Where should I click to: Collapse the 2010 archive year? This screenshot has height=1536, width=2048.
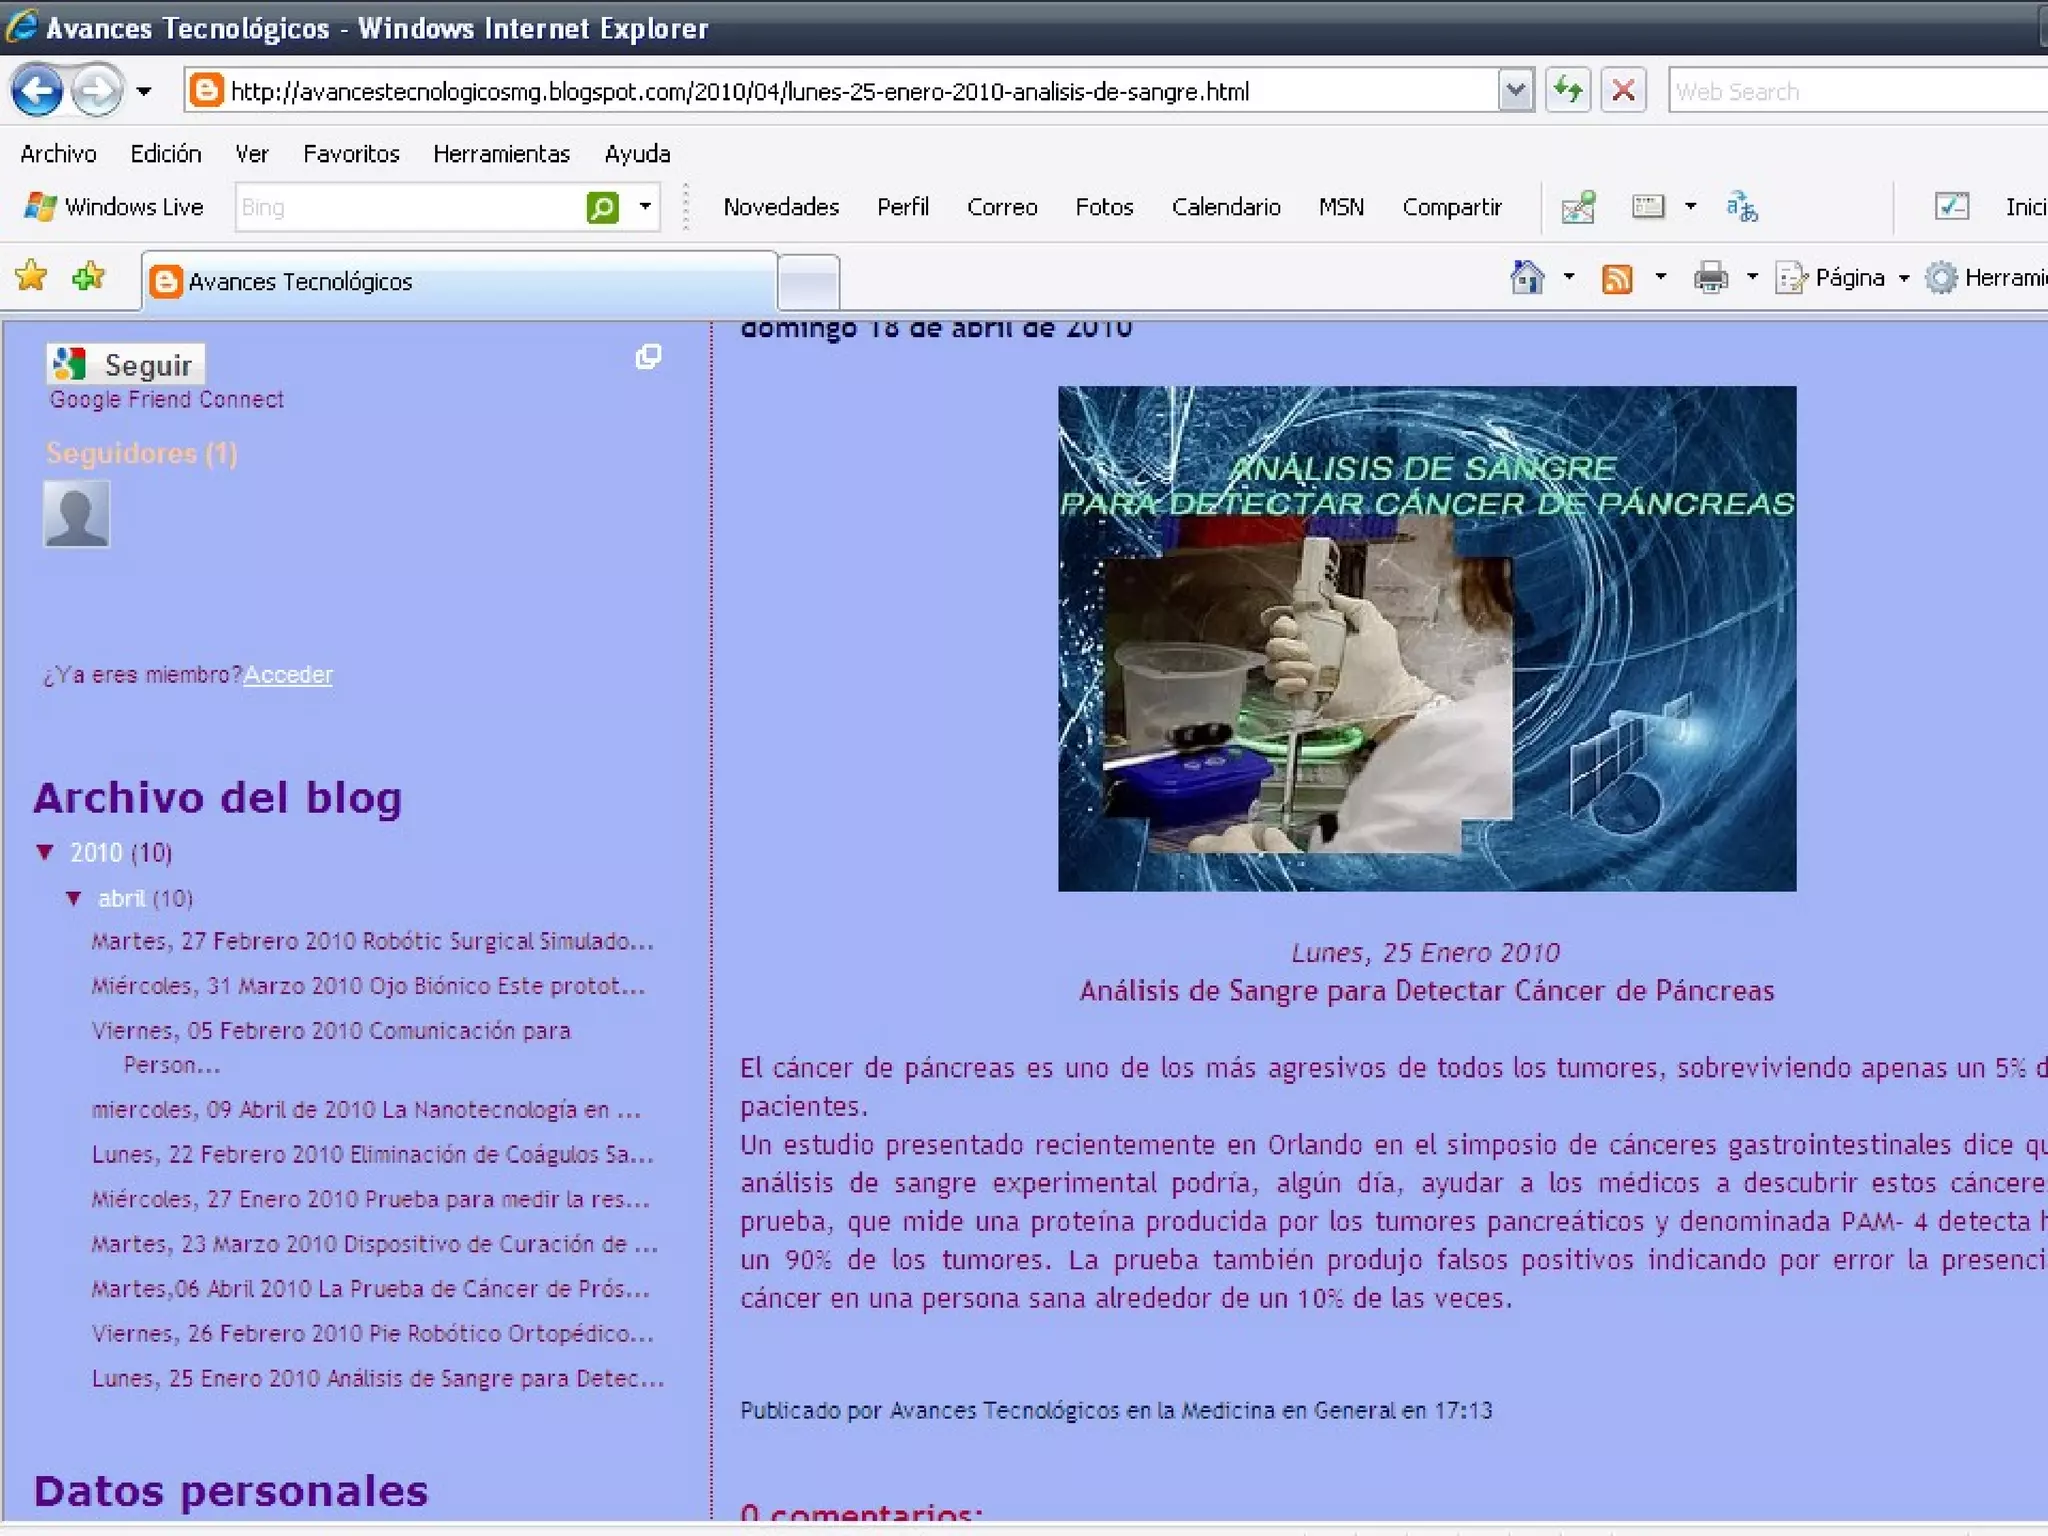coord(45,852)
